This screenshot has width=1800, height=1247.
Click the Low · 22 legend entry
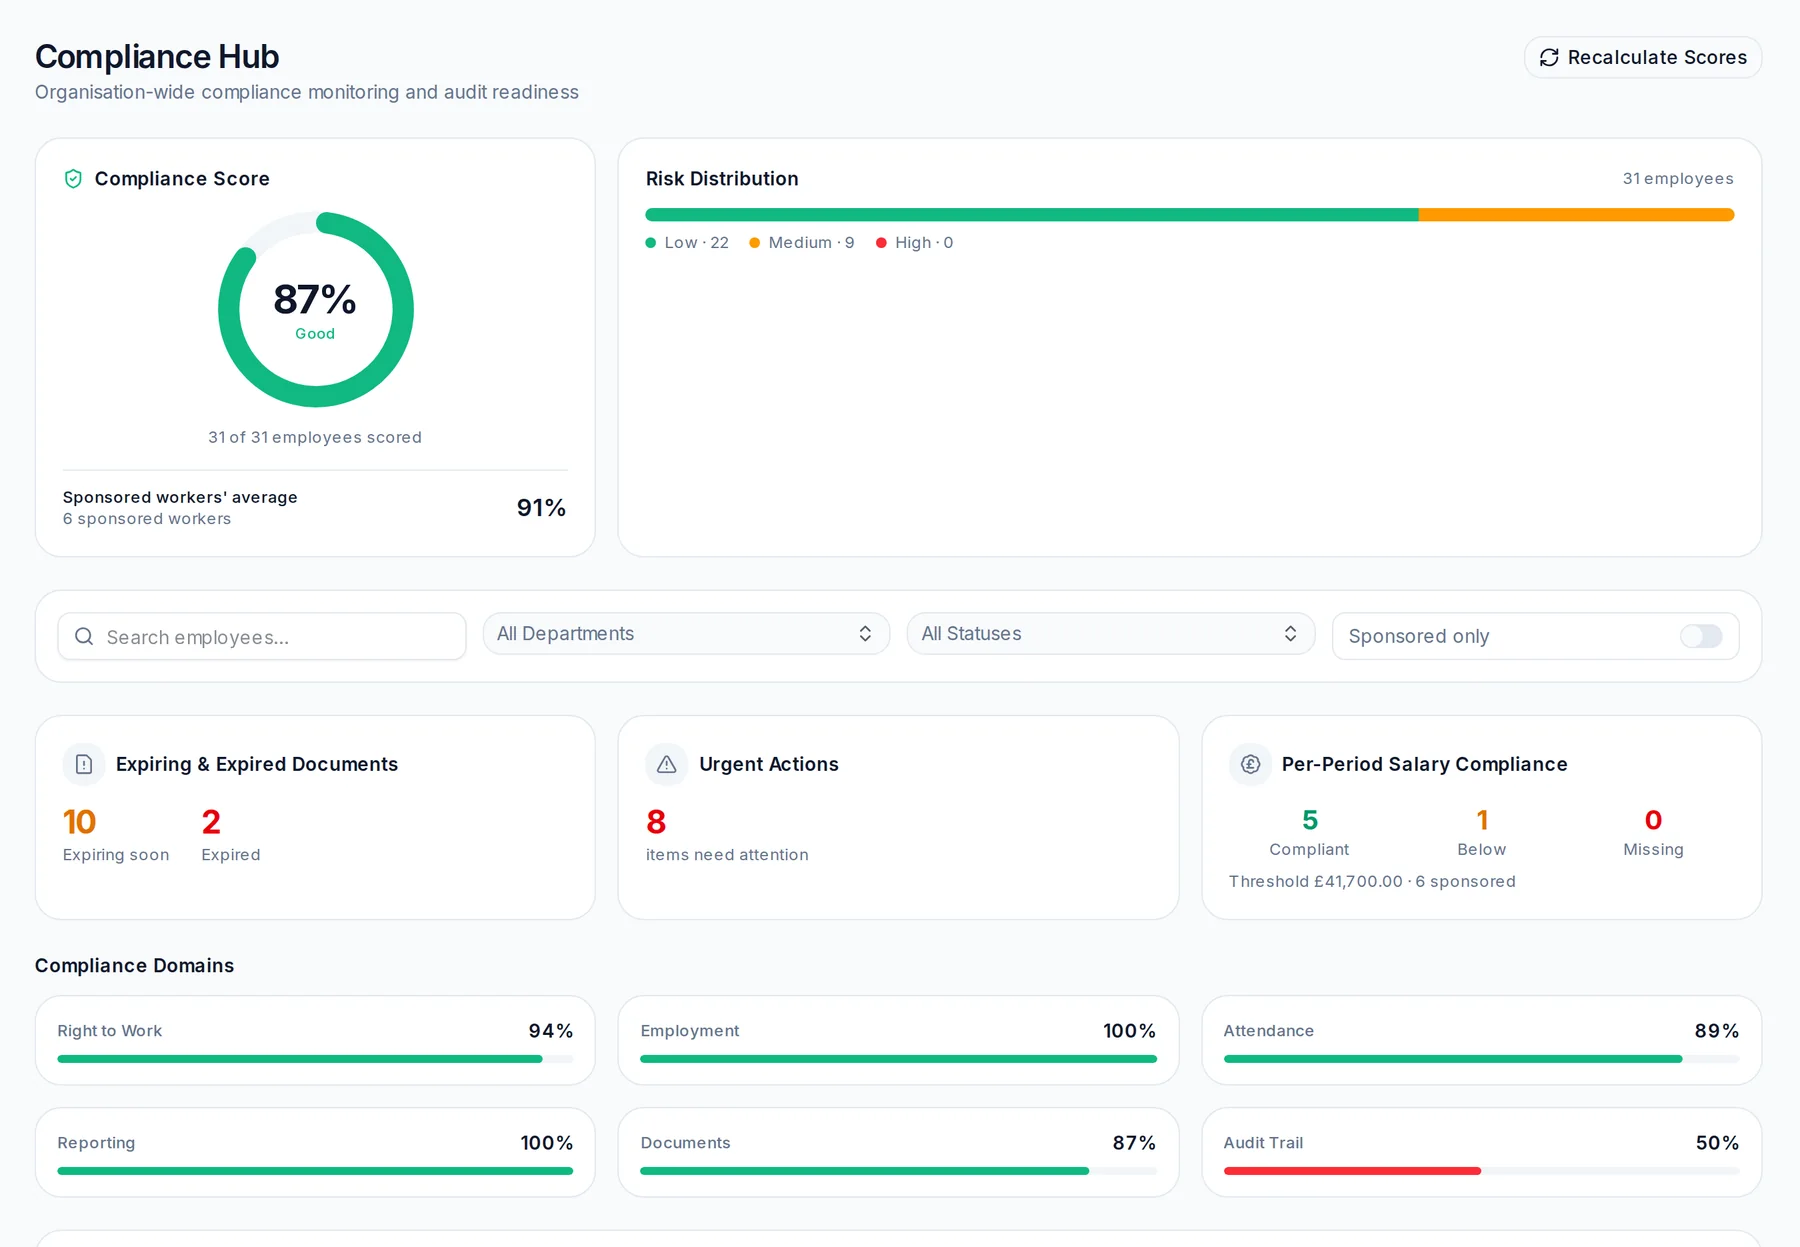click(x=687, y=243)
